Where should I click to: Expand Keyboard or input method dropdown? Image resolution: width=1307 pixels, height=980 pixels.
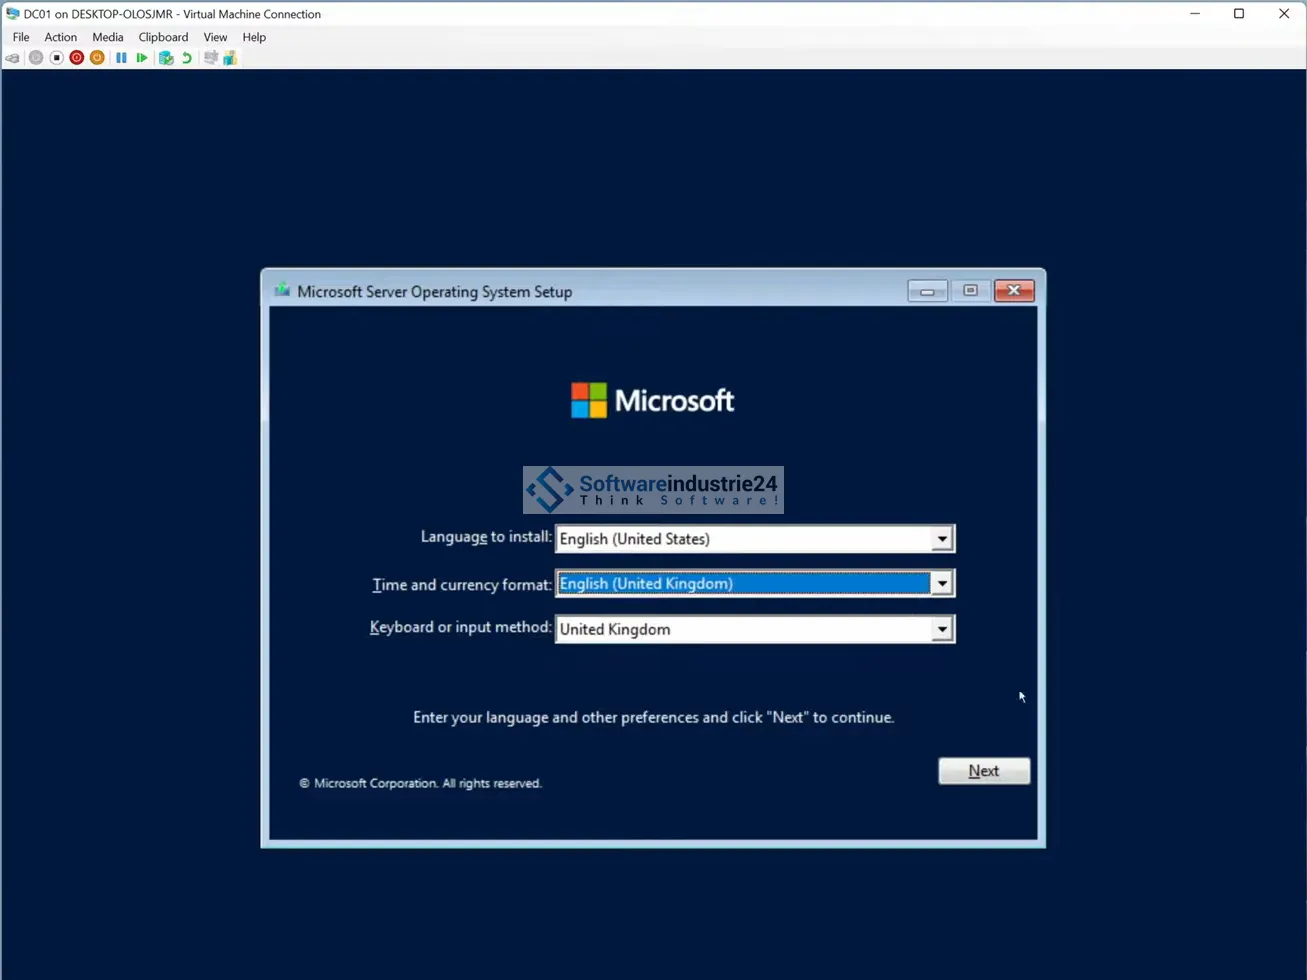(941, 629)
